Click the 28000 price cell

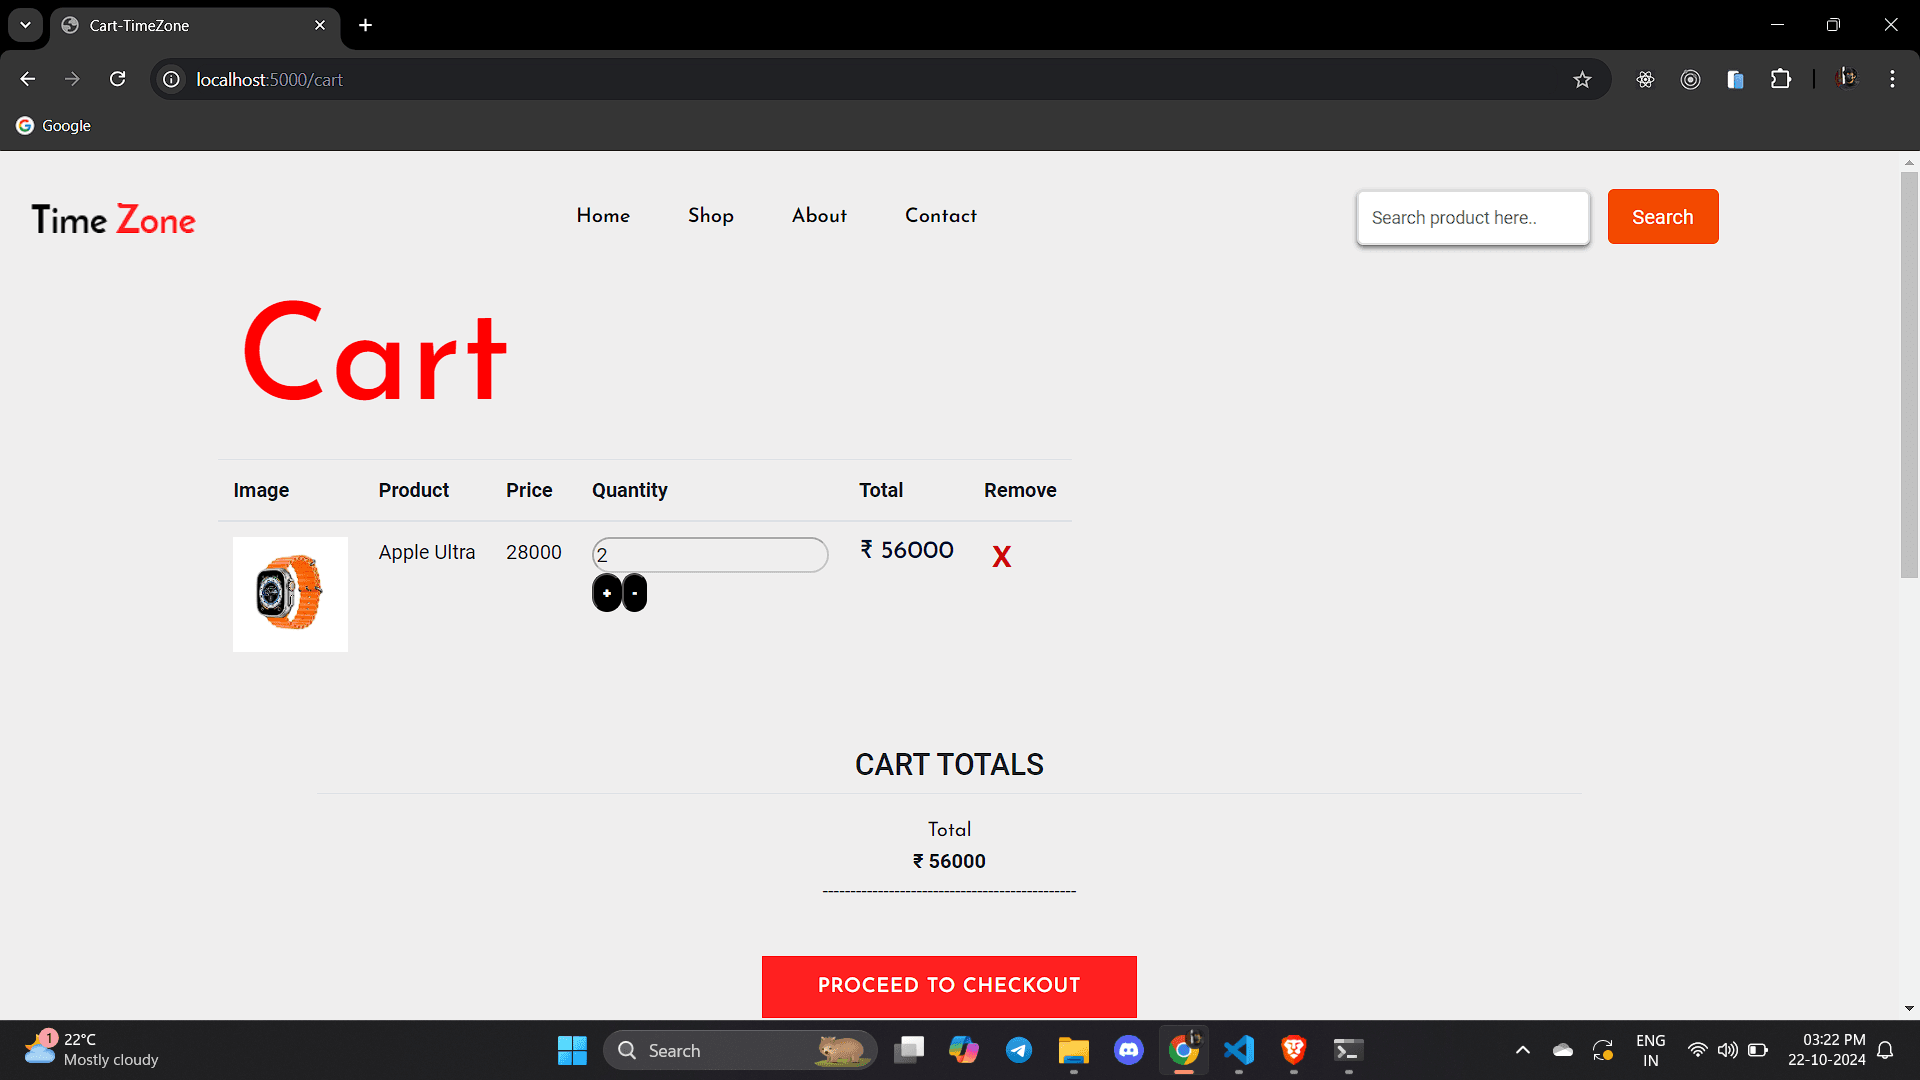(x=533, y=552)
